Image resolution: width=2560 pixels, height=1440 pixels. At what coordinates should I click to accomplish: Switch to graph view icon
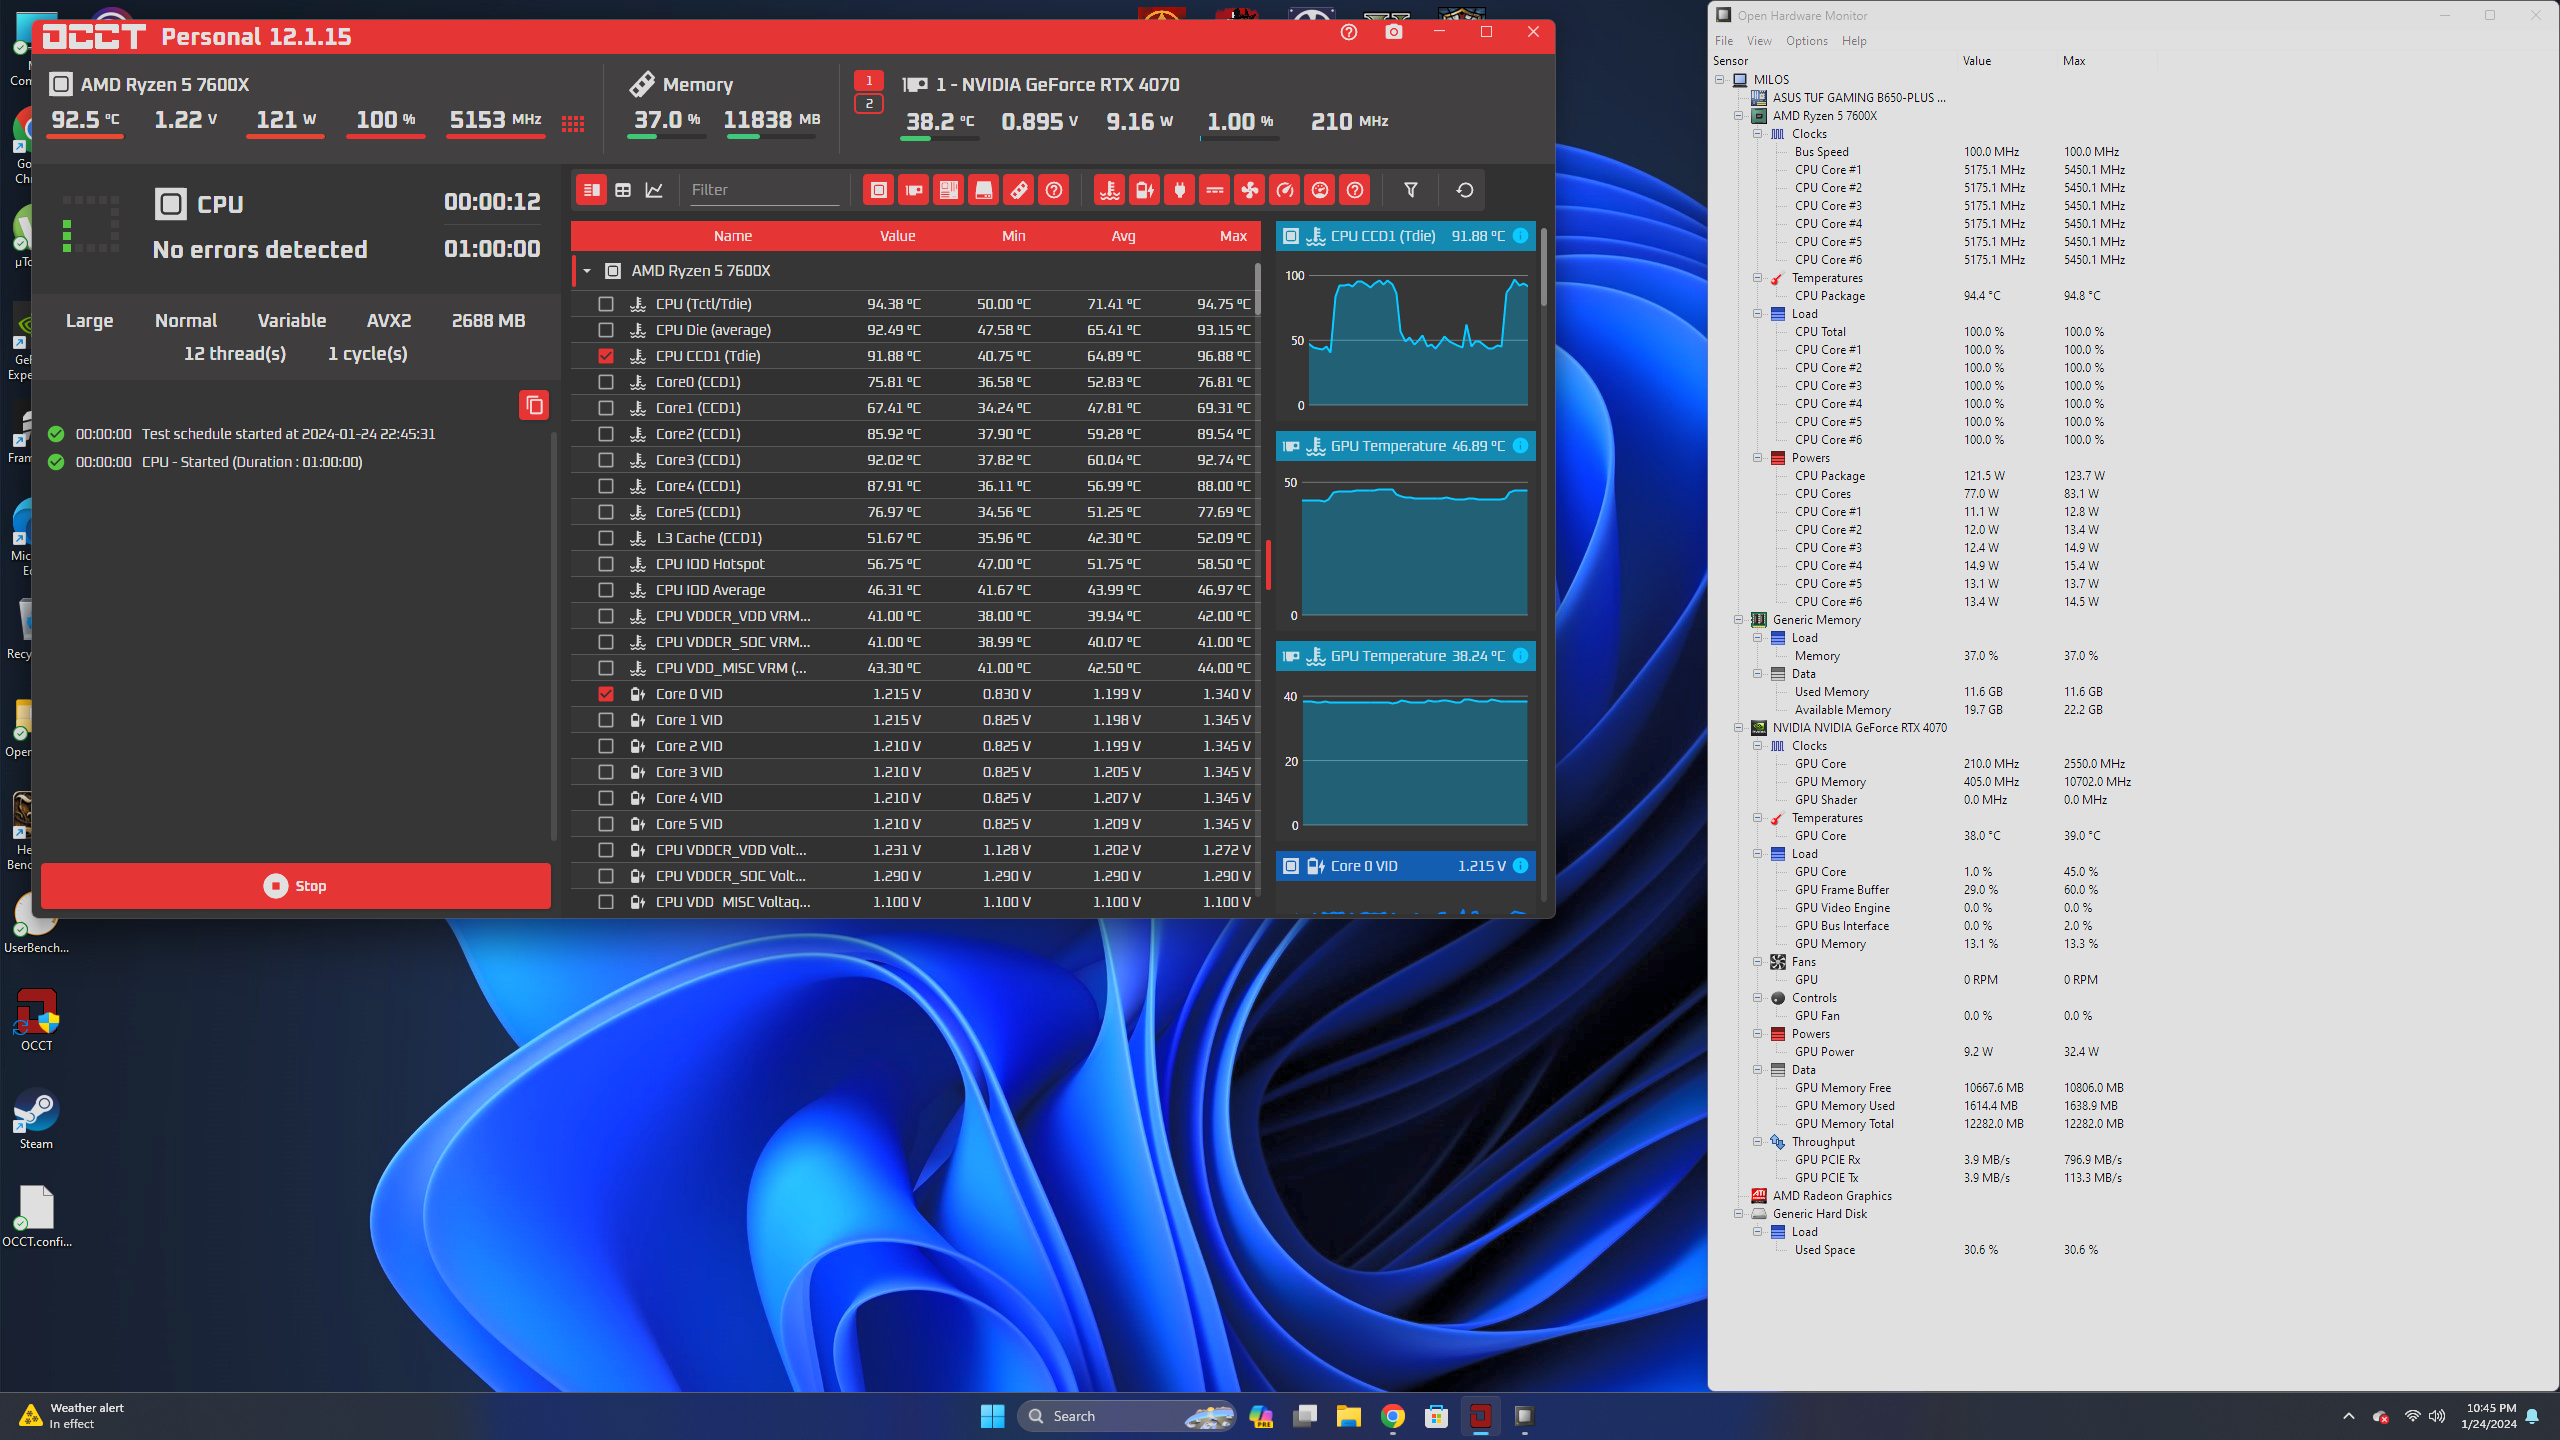pos(654,190)
